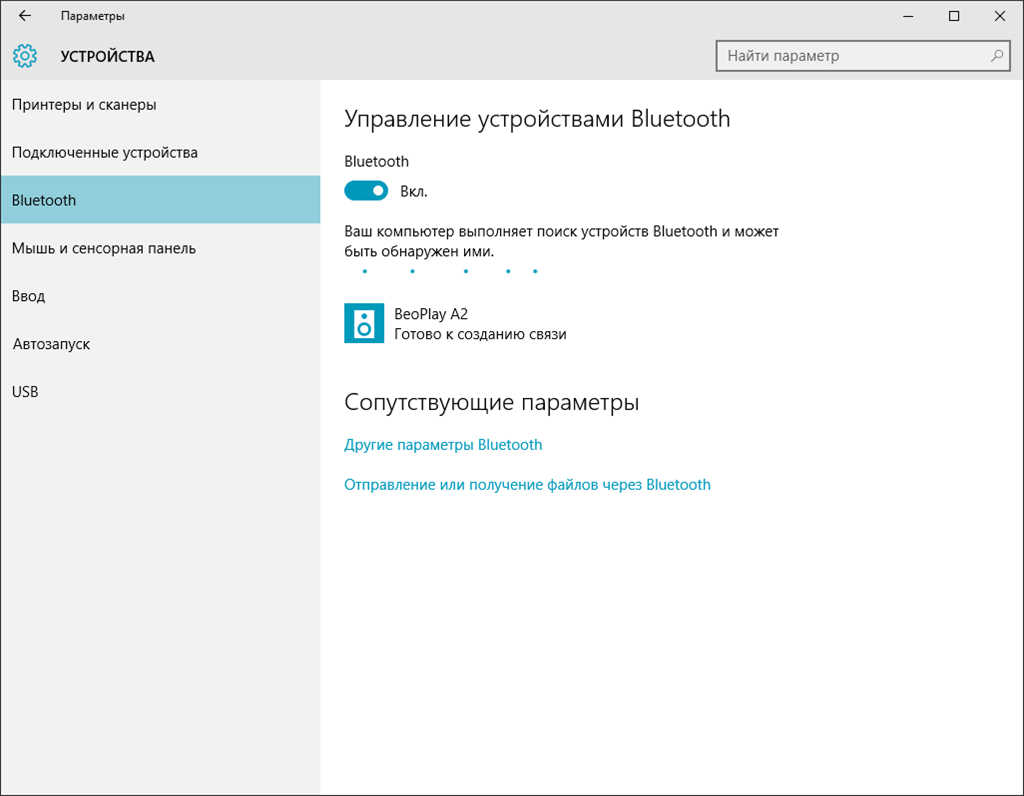The height and width of the screenshot is (796, 1024).
Task: Click the BeoPlay A2 speaker icon
Action: pyautogui.click(x=364, y=323)
